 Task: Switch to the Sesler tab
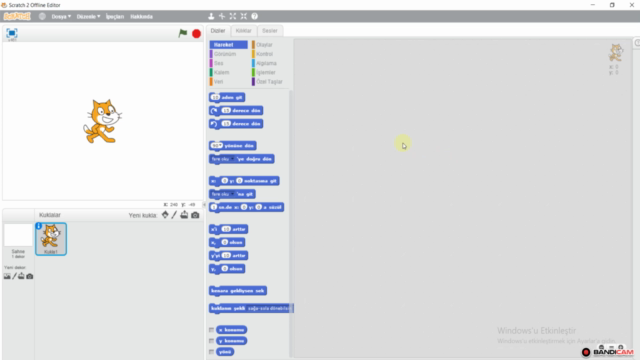(x=269, y=31)
